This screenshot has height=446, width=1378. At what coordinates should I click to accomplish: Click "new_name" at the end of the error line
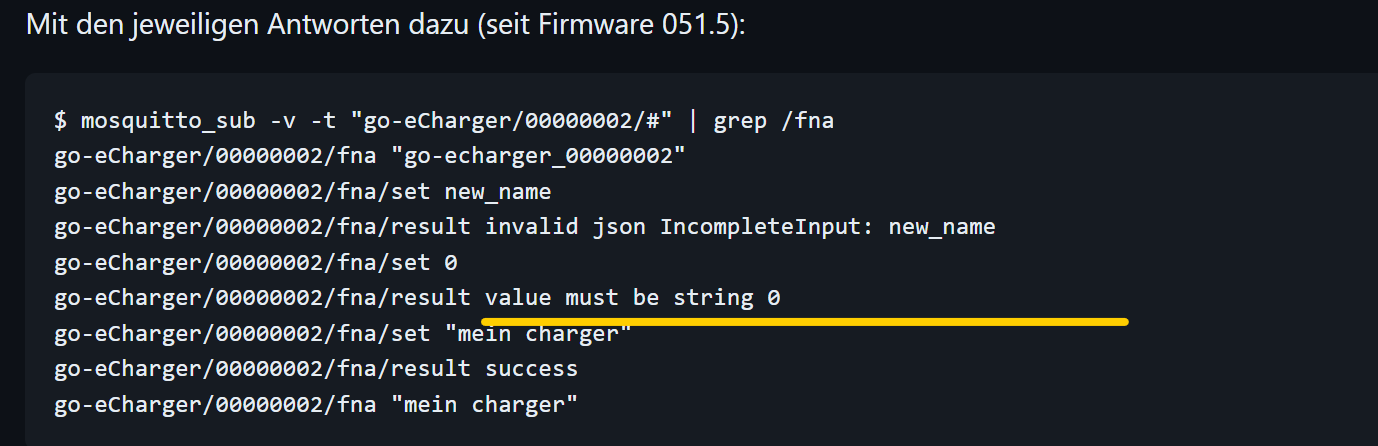coord(944,227)
